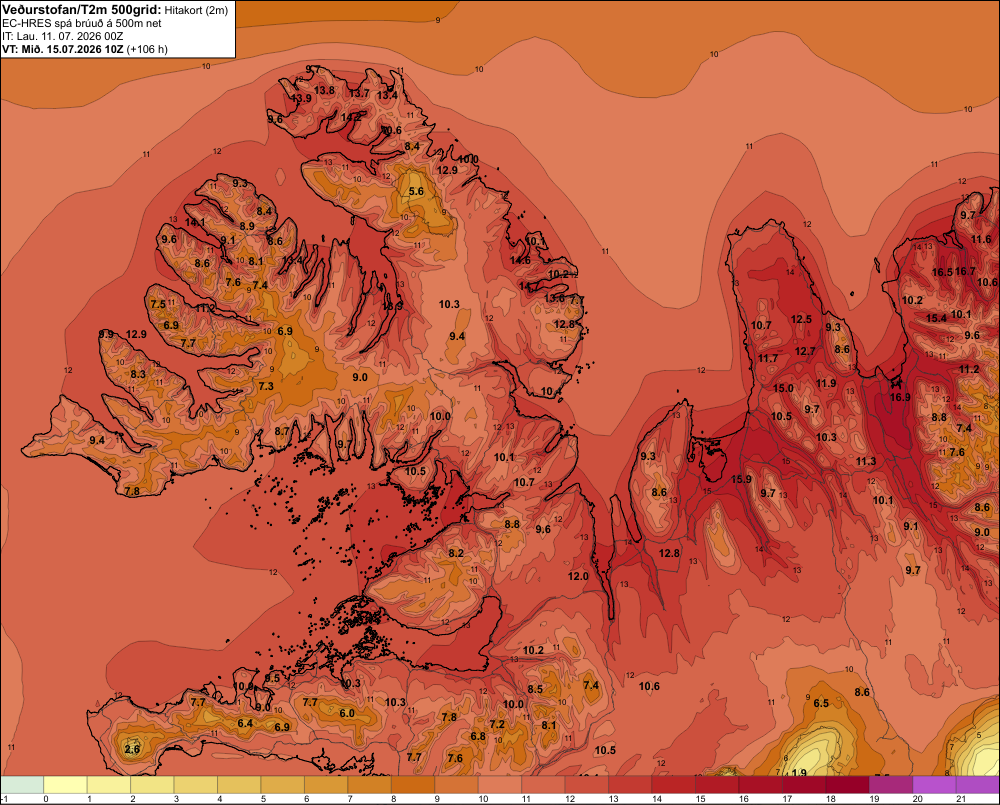Click the red 14 to 15 legend swatch
This screenshot has width=1000, height=805.
[x=673, y=785]
